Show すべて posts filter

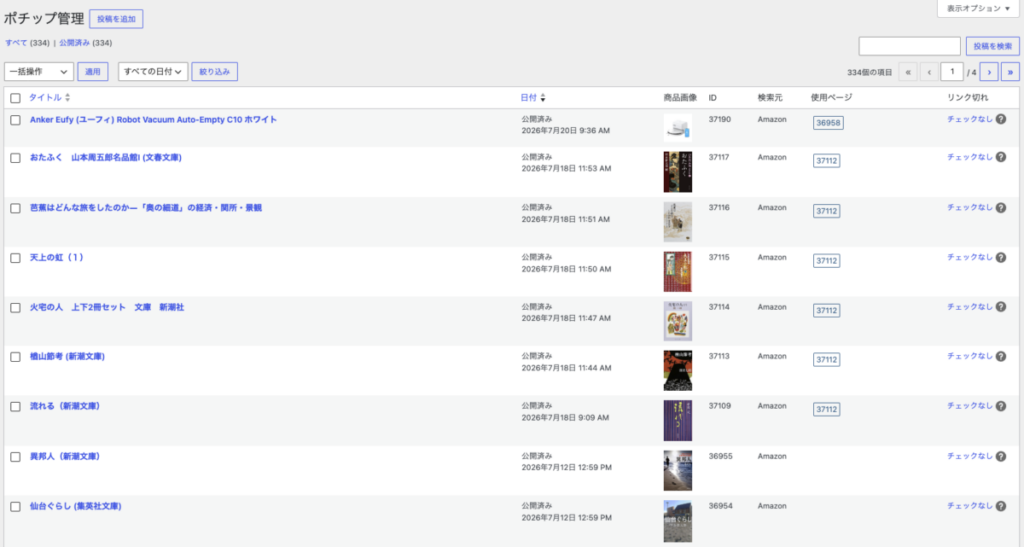click(x=16, y=43)
